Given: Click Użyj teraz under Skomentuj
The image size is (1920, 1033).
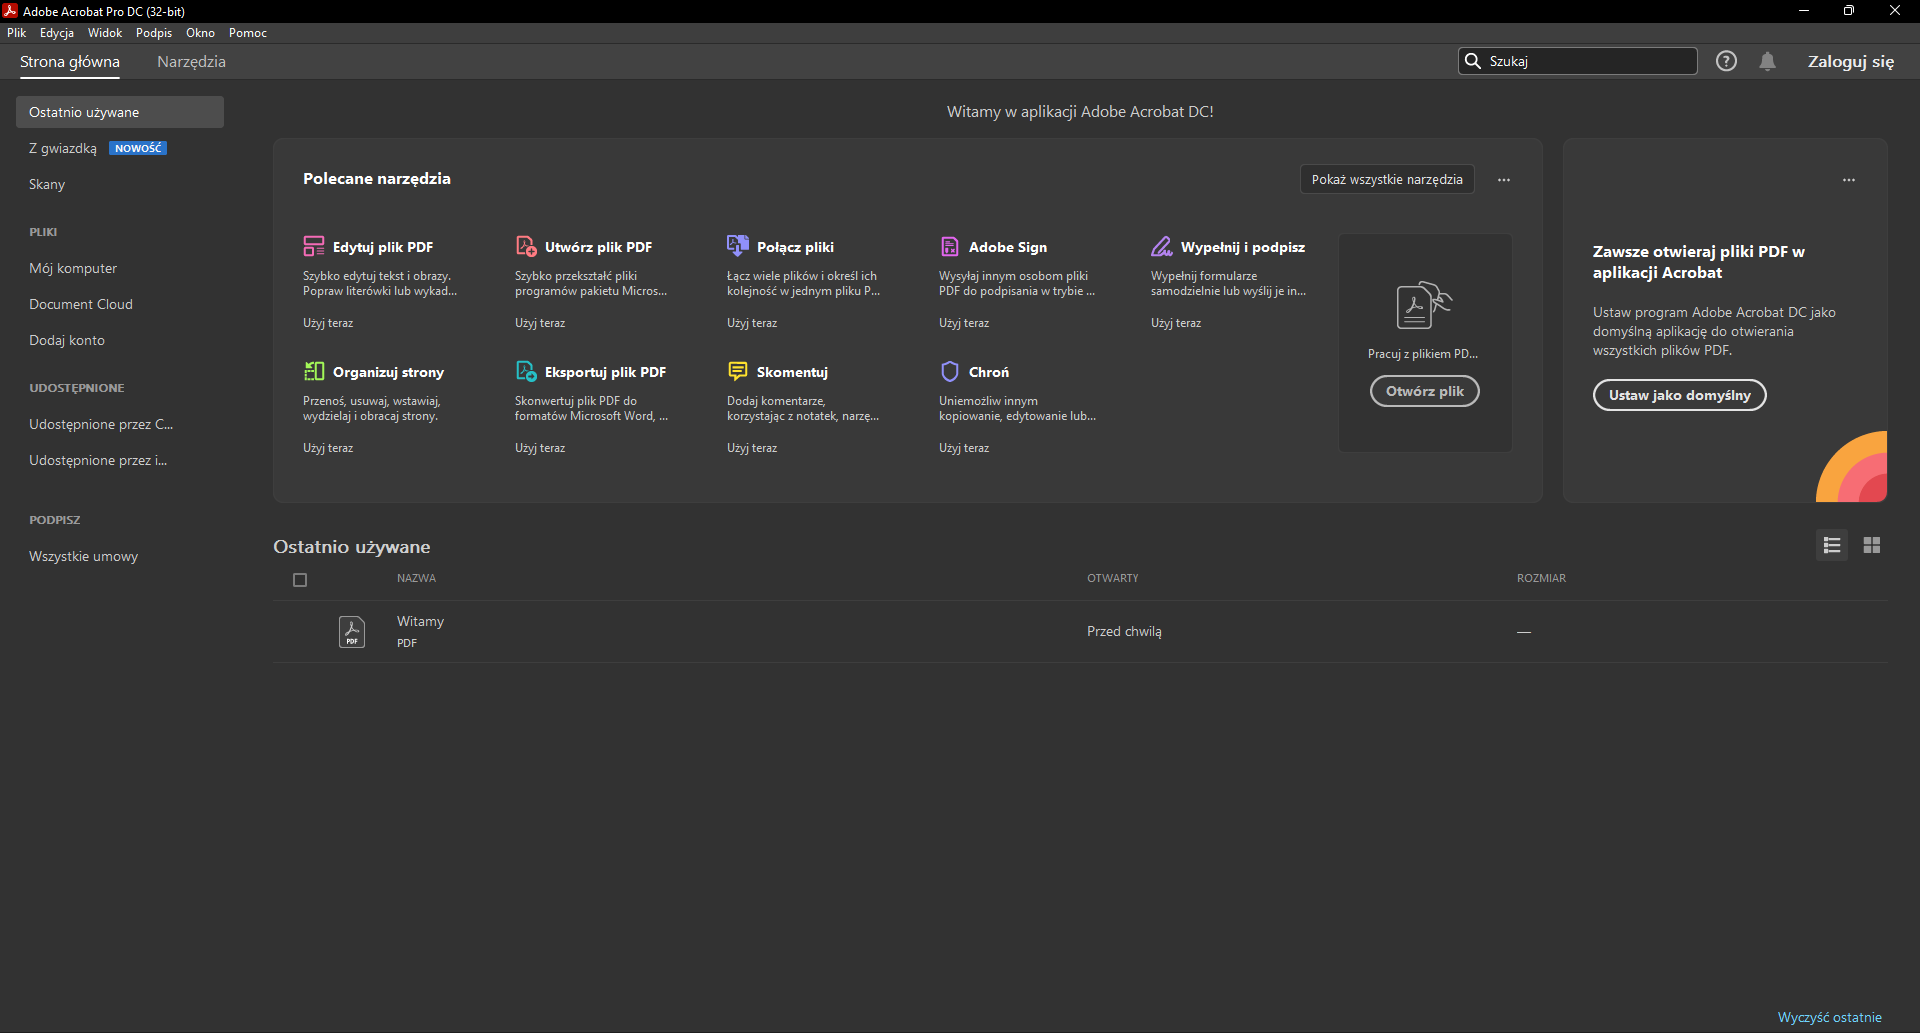Looking at the screenshot, I should click(752, 448).
